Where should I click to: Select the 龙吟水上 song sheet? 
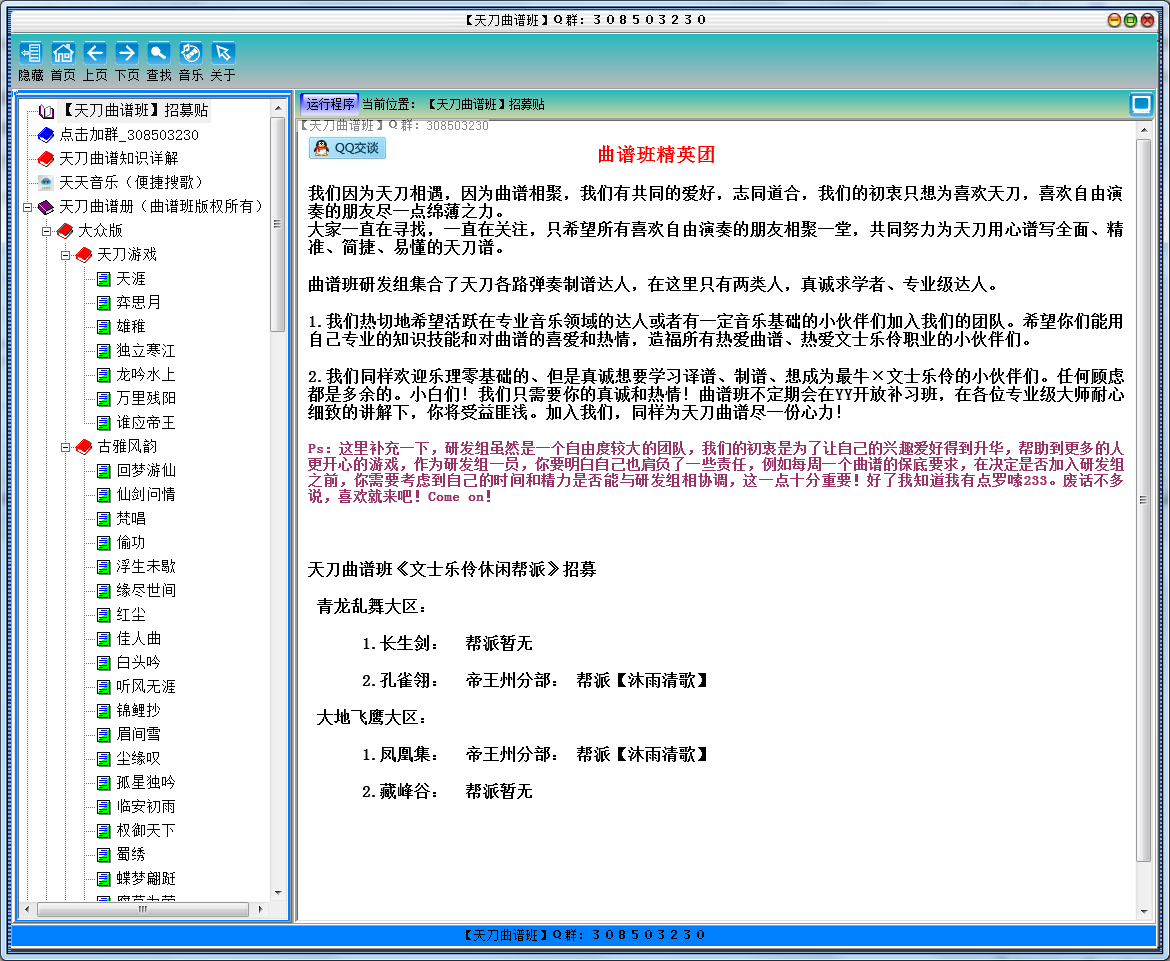[x=146, y=375]
